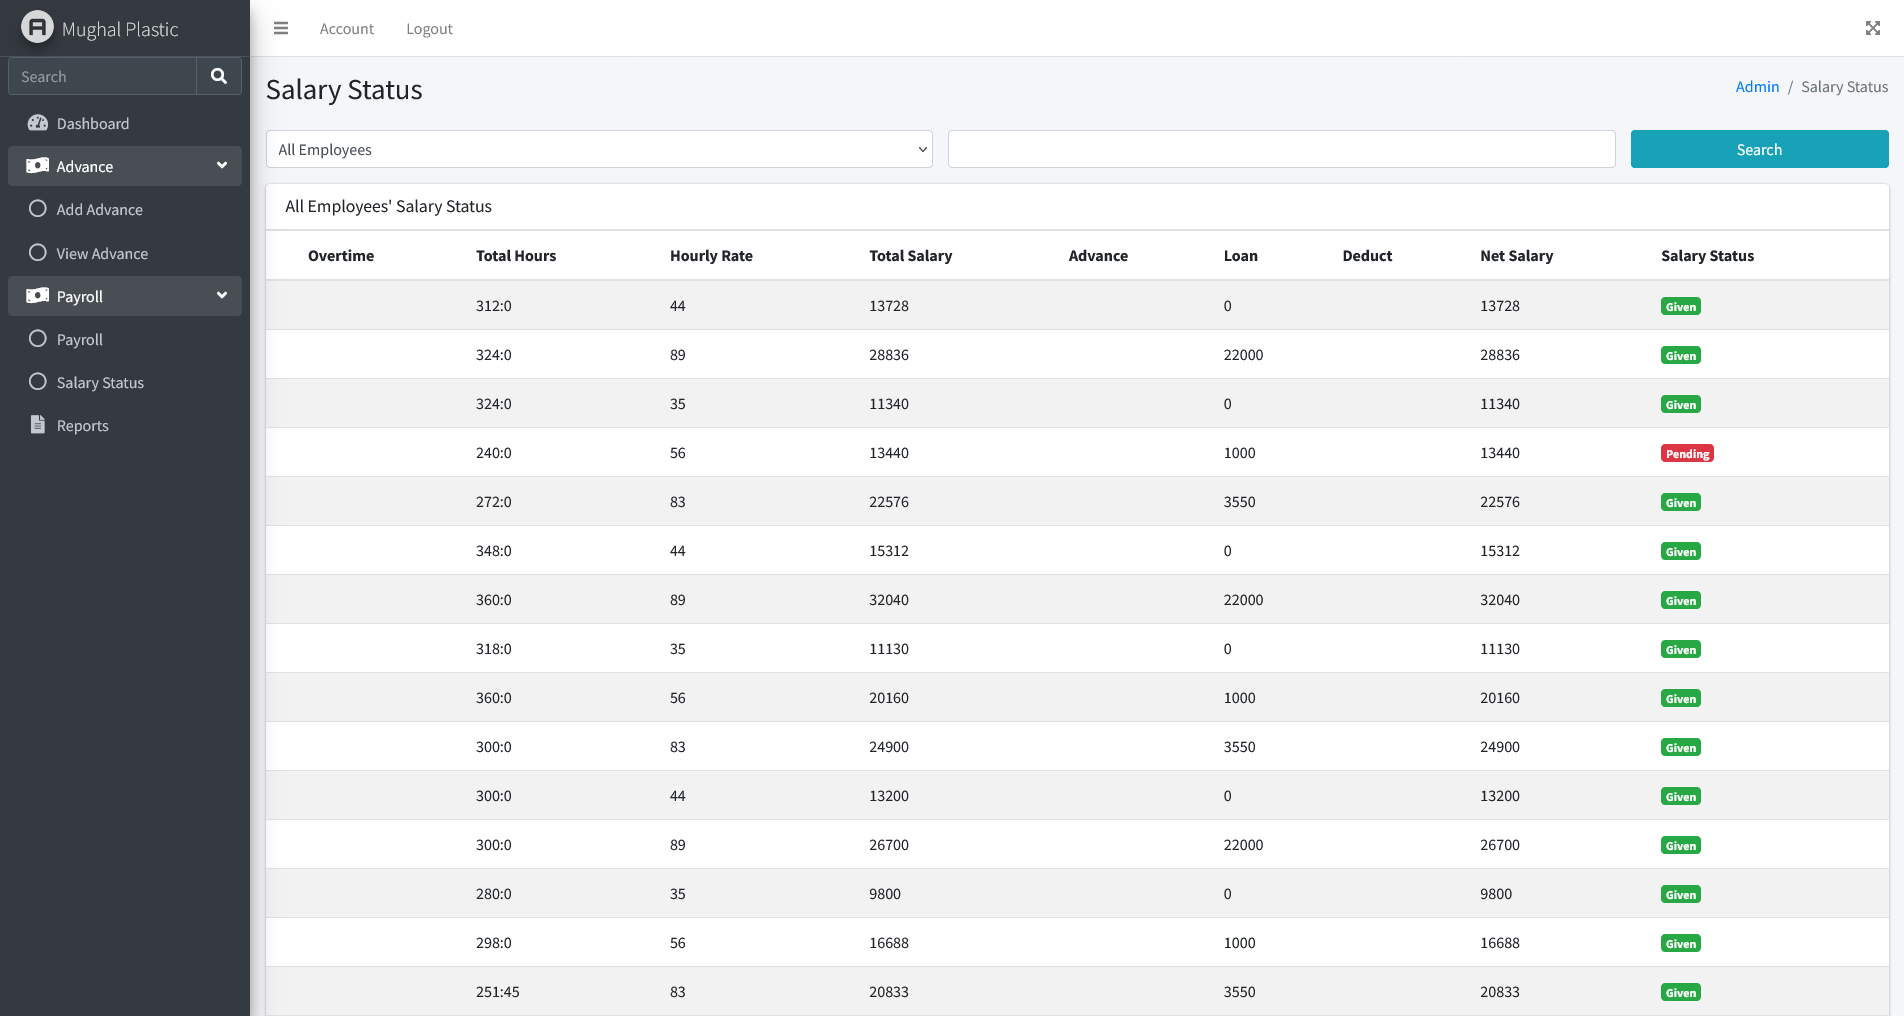Follow the Admin breadcrumb link
The width and height of the screenshot is (1904, 1016).
pos(1756,87)
